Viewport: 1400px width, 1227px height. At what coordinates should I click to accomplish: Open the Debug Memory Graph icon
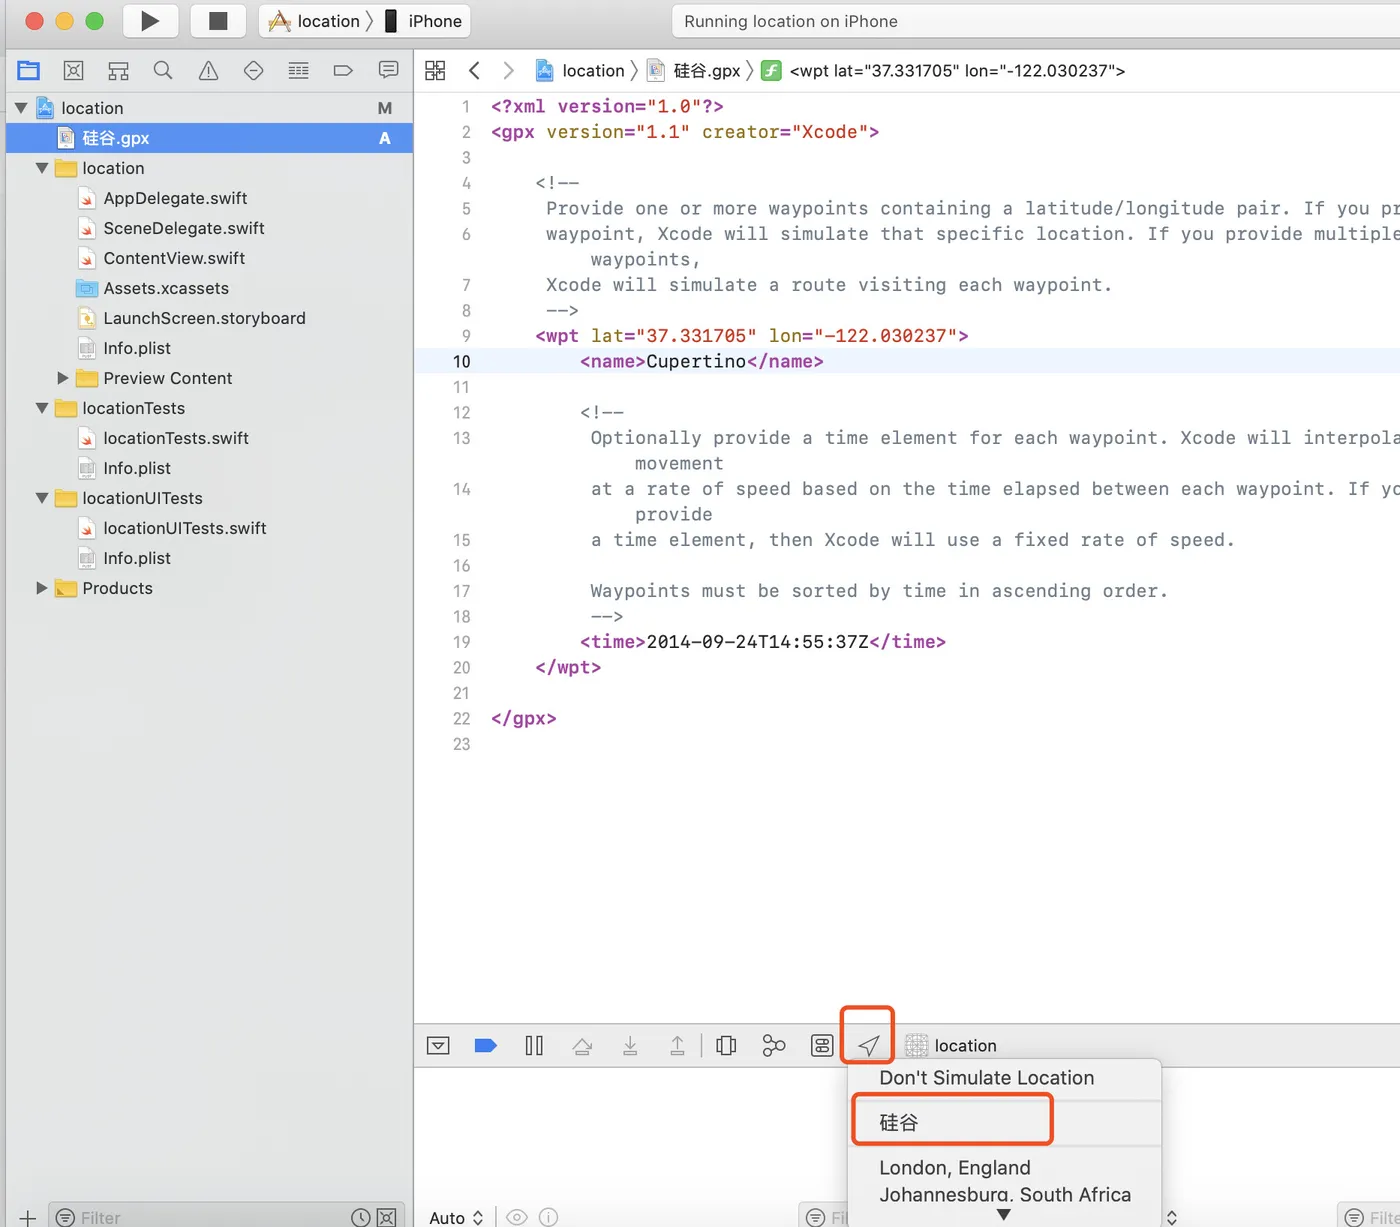[774, 1046]
